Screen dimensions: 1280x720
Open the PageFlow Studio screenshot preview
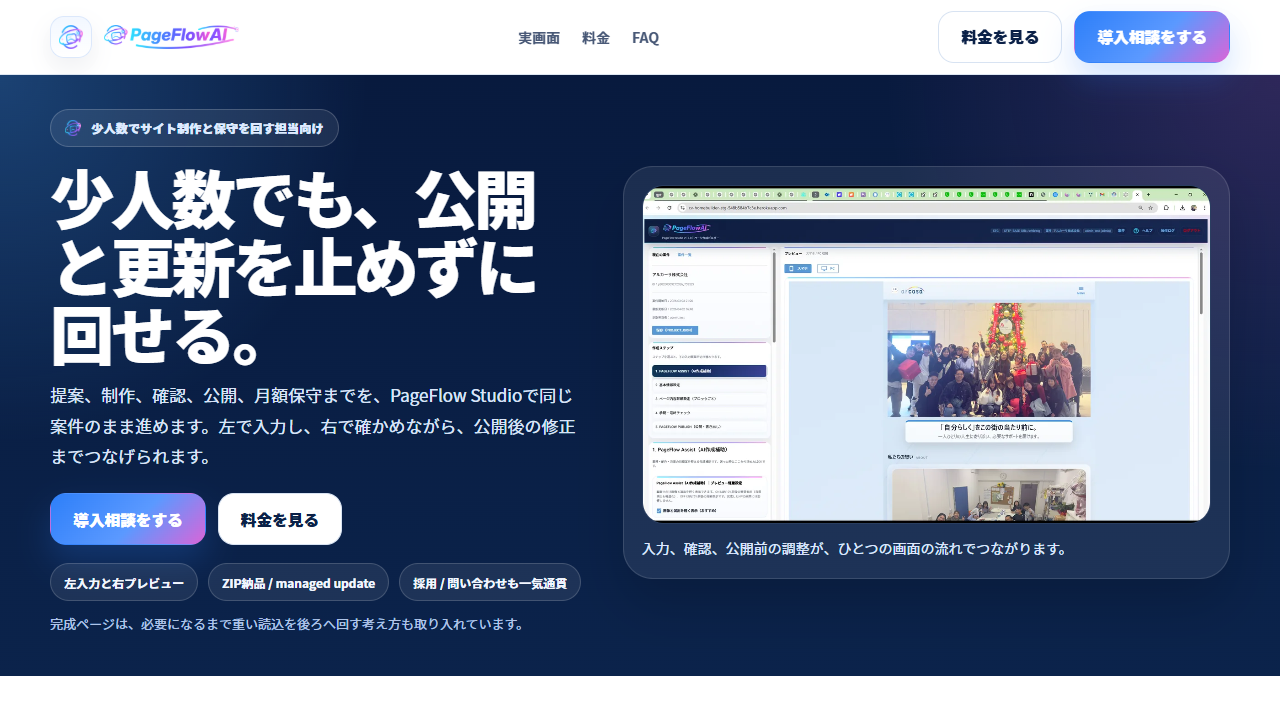[926, 354]
